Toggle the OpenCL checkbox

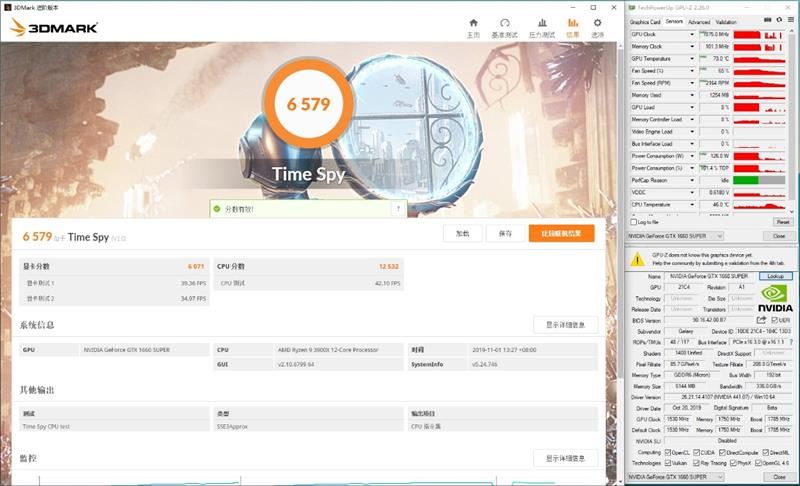click(x=668, y=453)
